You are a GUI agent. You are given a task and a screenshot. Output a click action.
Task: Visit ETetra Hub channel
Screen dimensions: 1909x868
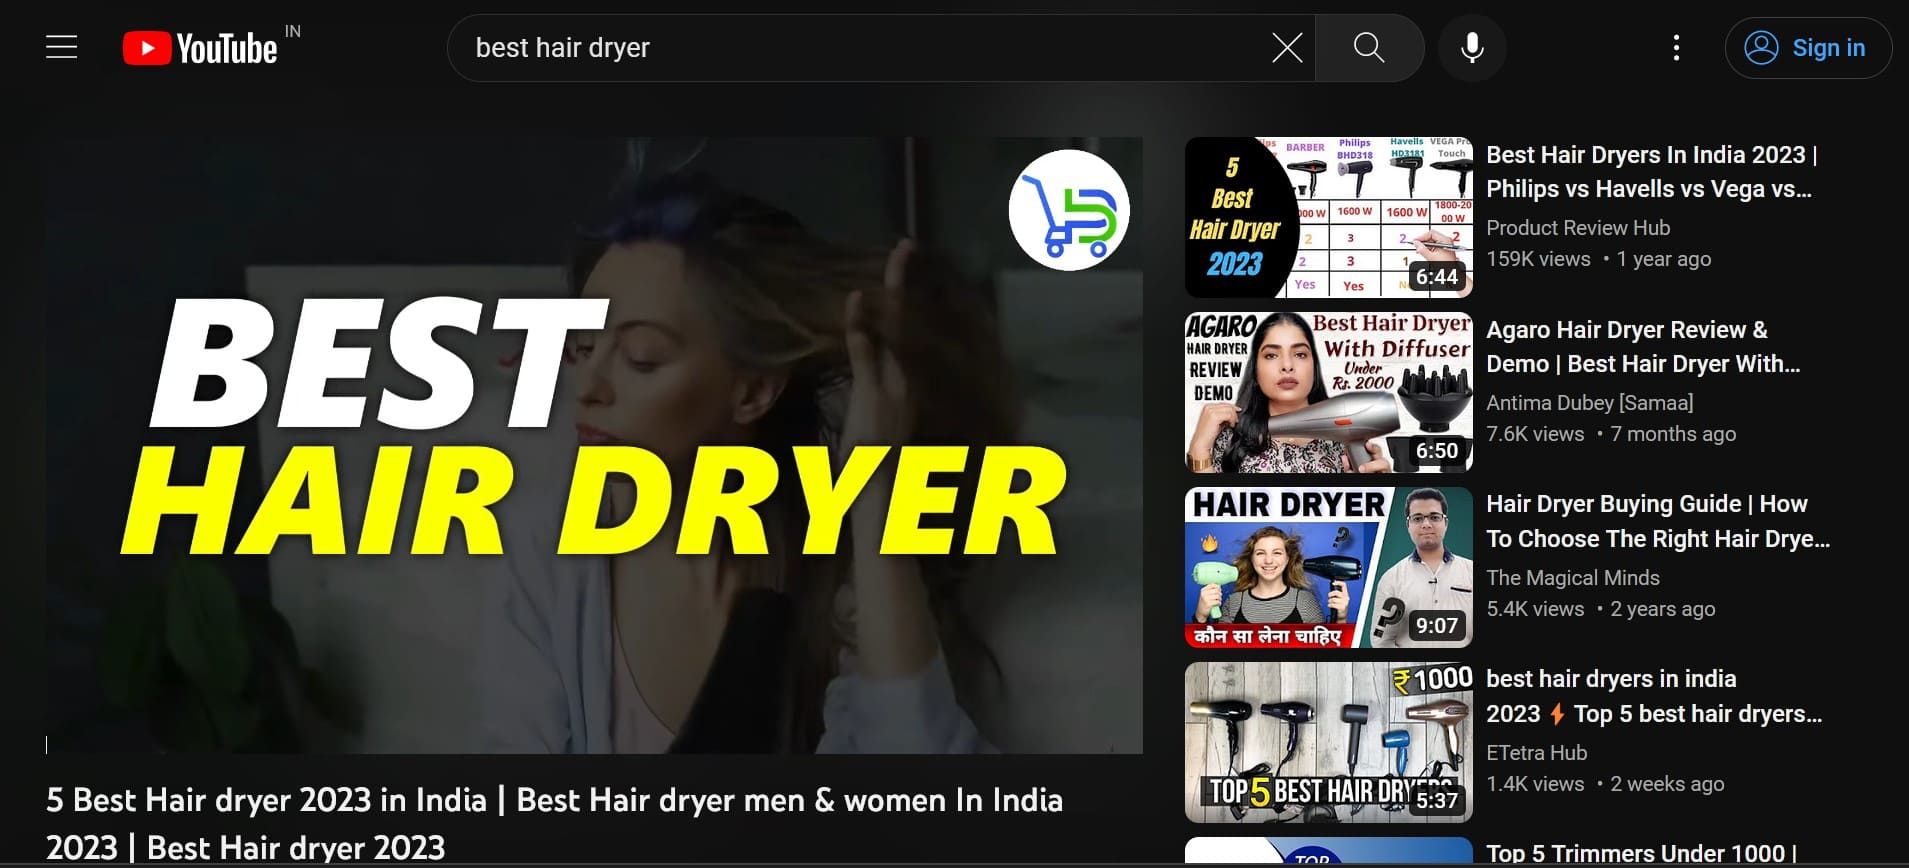click(1536, 752)
